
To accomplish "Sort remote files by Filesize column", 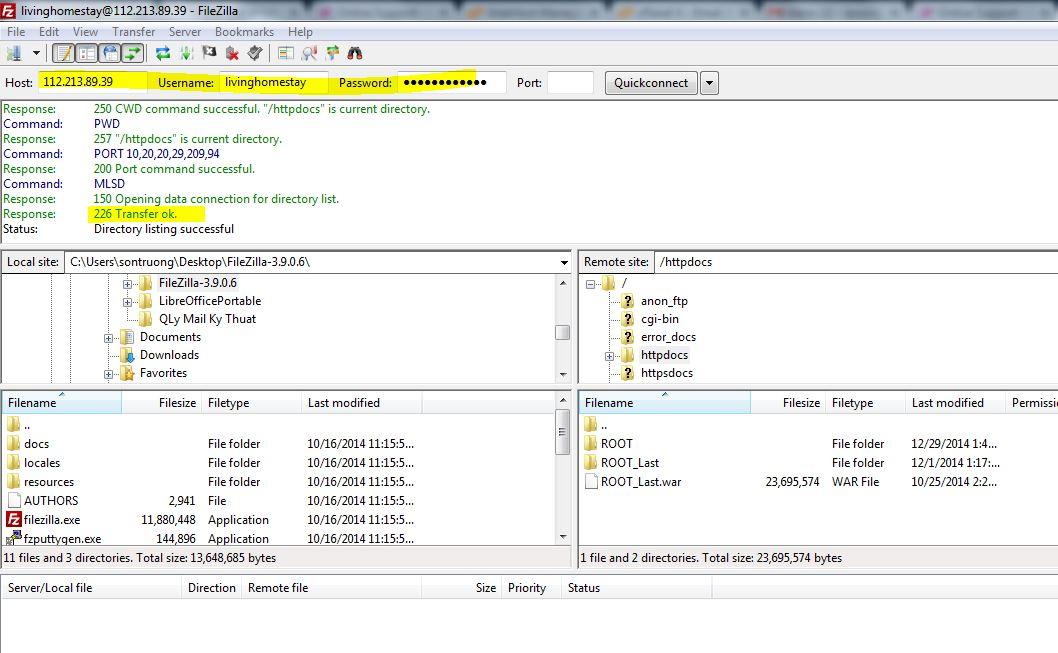I will 787,403.
